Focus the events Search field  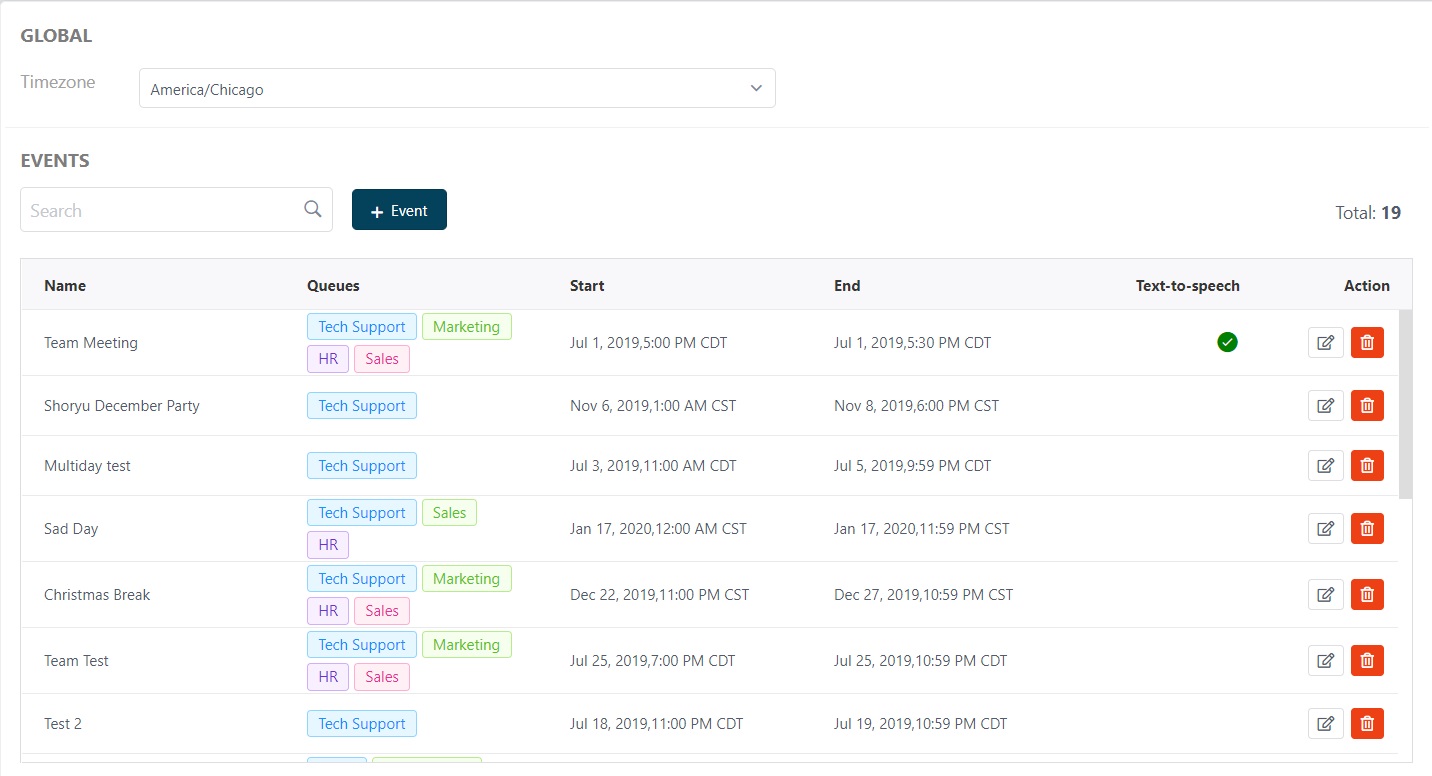[176, 210]
